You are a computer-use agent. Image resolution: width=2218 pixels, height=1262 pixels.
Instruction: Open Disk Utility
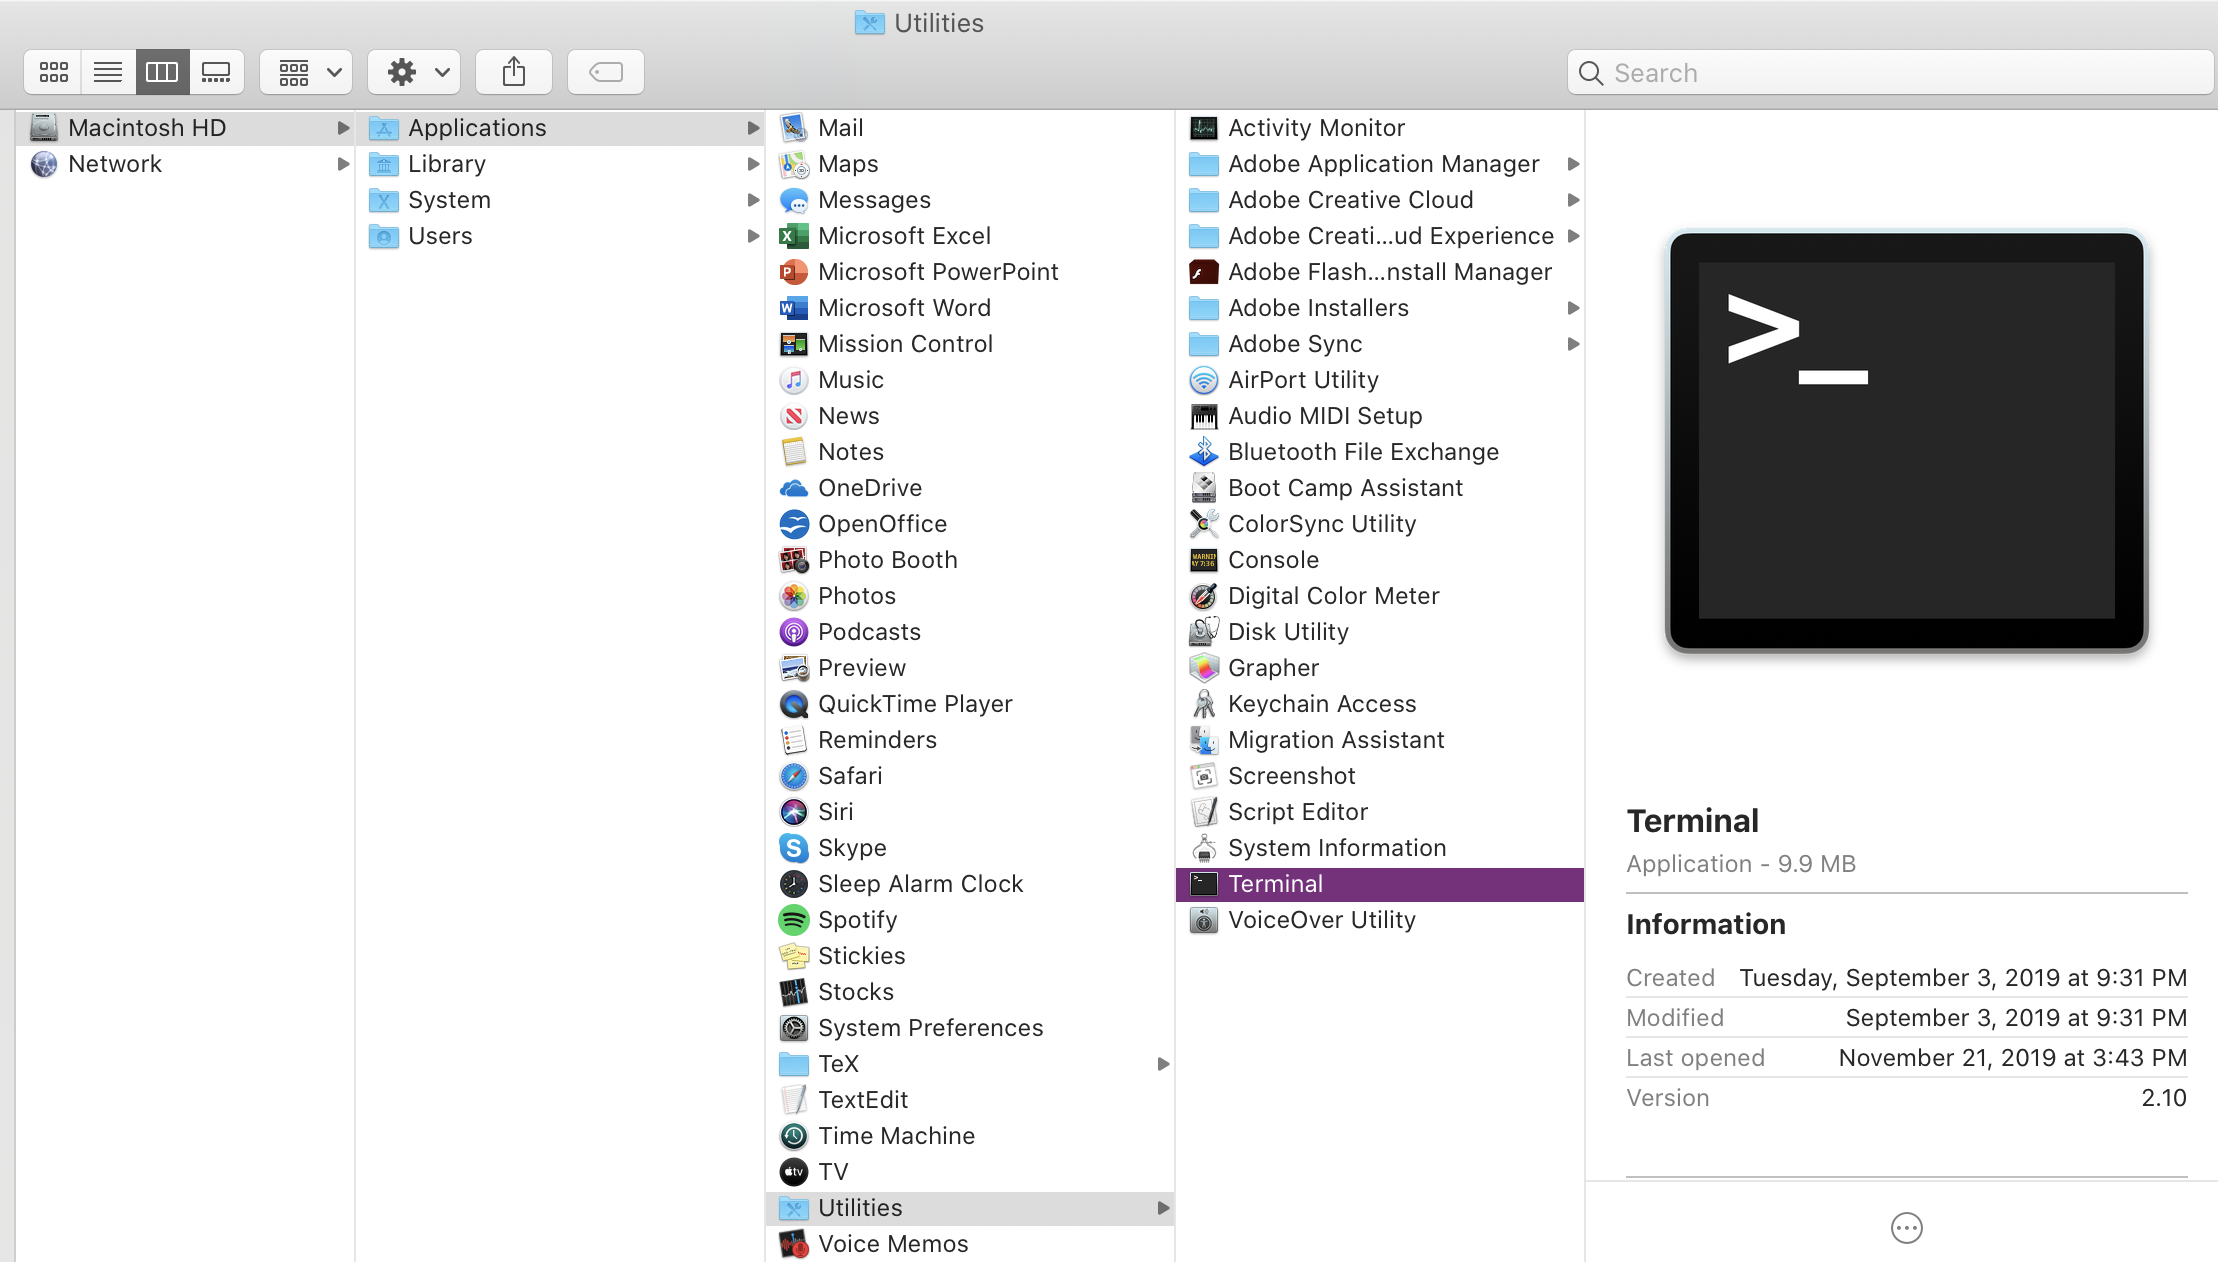(1292, 631)
